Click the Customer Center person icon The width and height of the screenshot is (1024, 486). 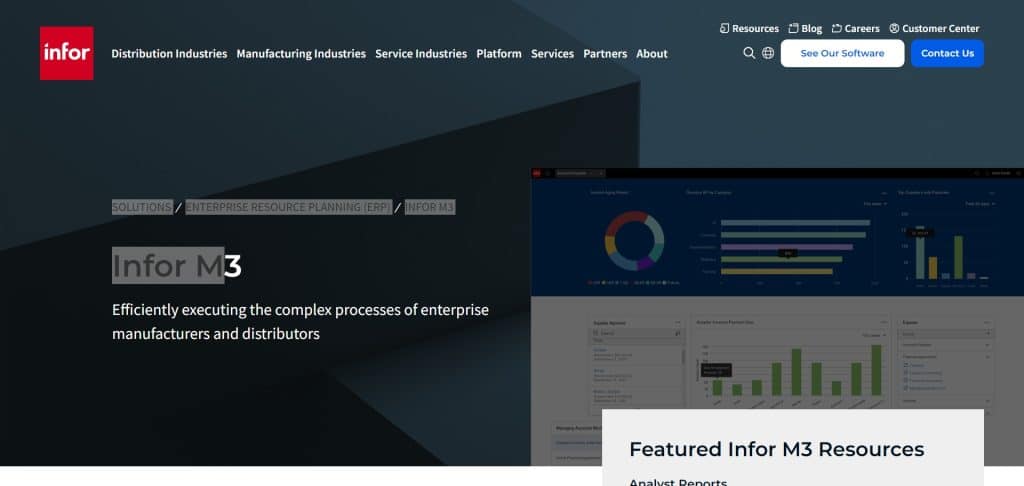(x=894, y=28)
